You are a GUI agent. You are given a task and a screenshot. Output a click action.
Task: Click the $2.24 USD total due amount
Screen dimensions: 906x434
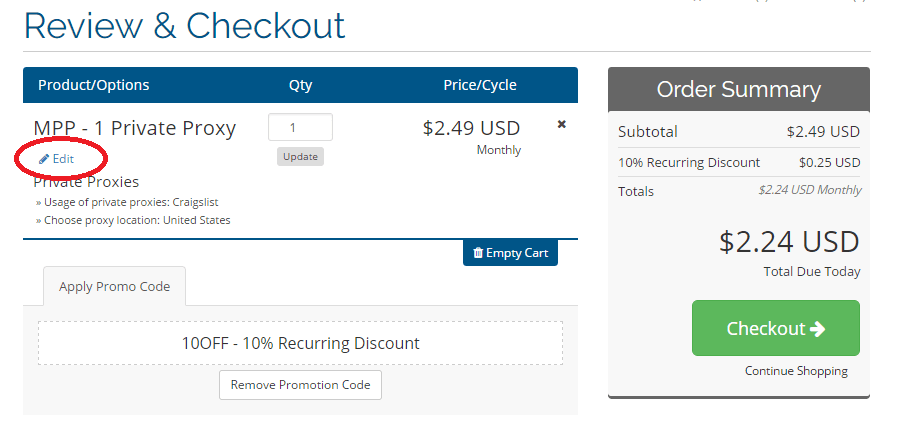tap(789, 242)
